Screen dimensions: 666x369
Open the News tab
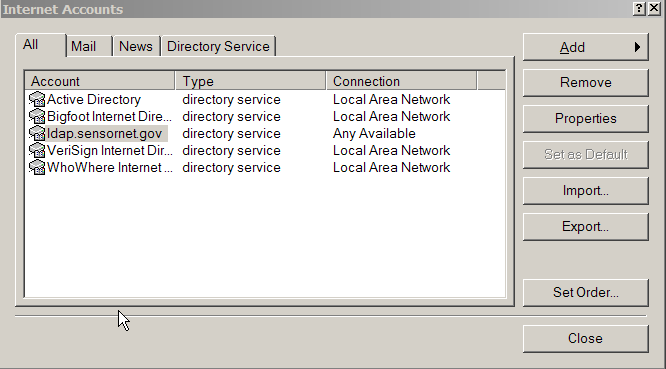coord(136,46)
